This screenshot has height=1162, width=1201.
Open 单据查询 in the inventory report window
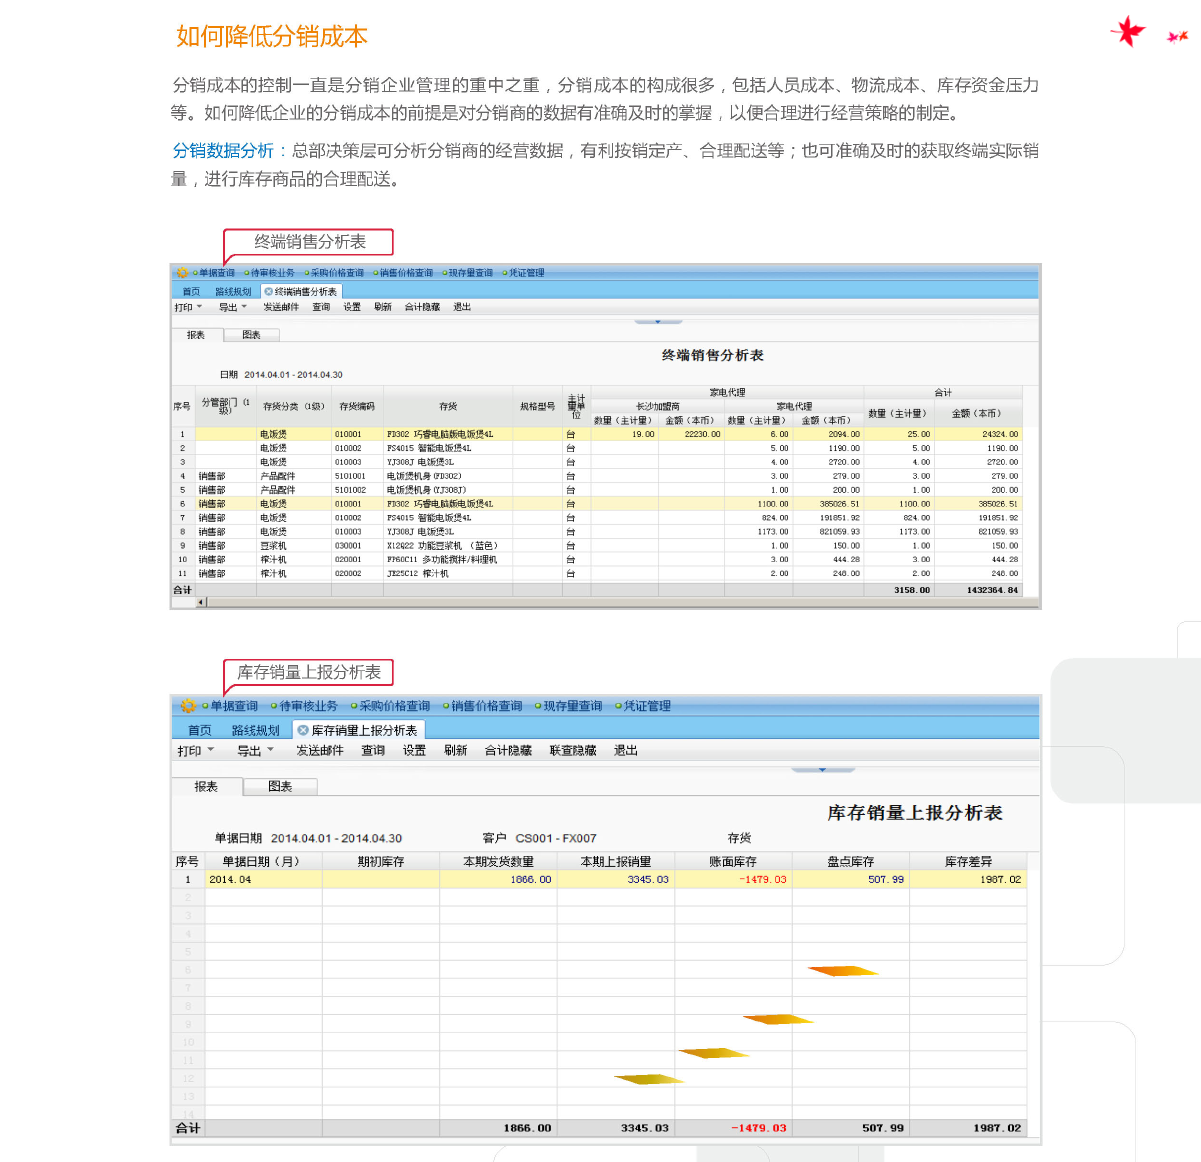pos(233,706)
